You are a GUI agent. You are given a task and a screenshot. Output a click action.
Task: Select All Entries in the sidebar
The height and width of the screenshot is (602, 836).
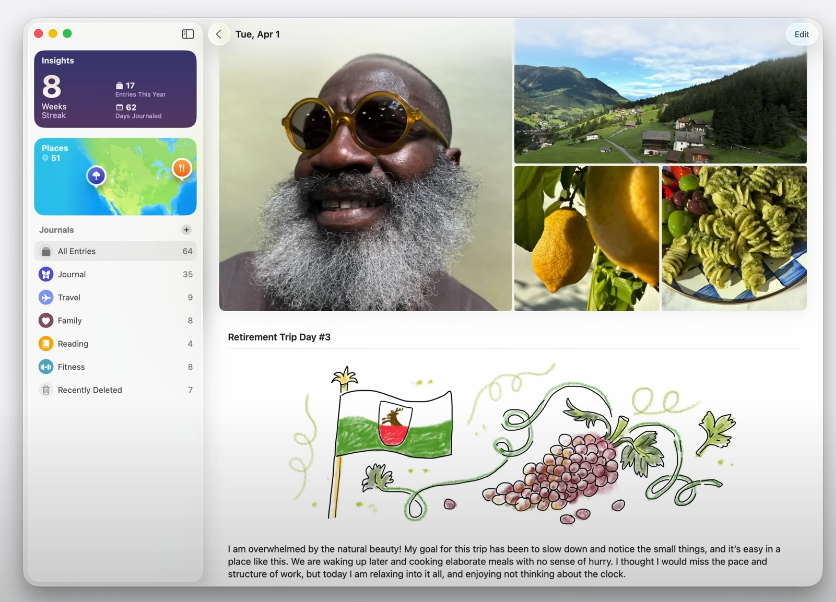[x=115, y=251]
